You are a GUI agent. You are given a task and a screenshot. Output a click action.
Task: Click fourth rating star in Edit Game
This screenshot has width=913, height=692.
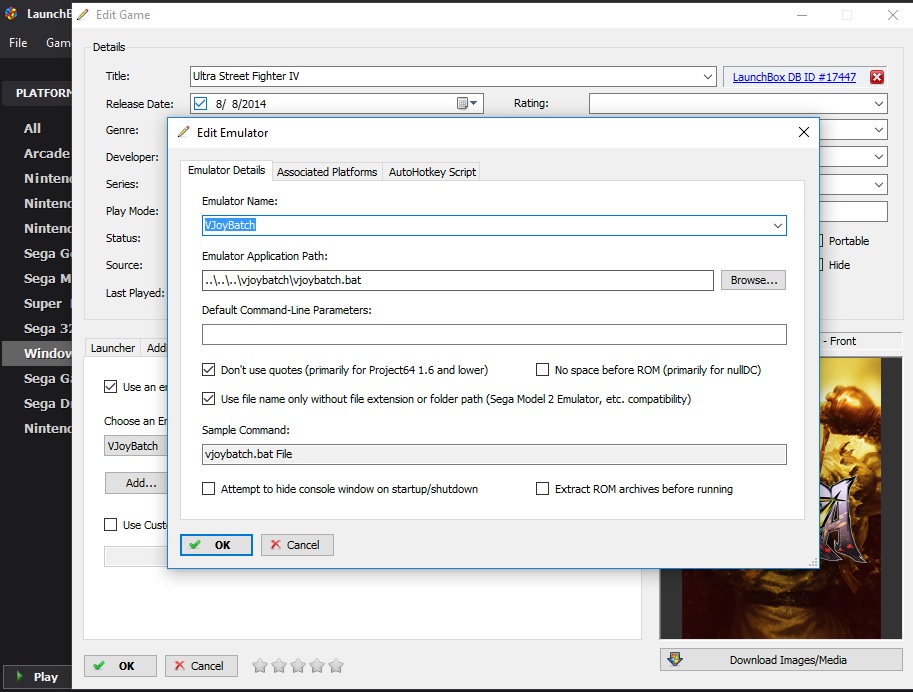(317, 665)
